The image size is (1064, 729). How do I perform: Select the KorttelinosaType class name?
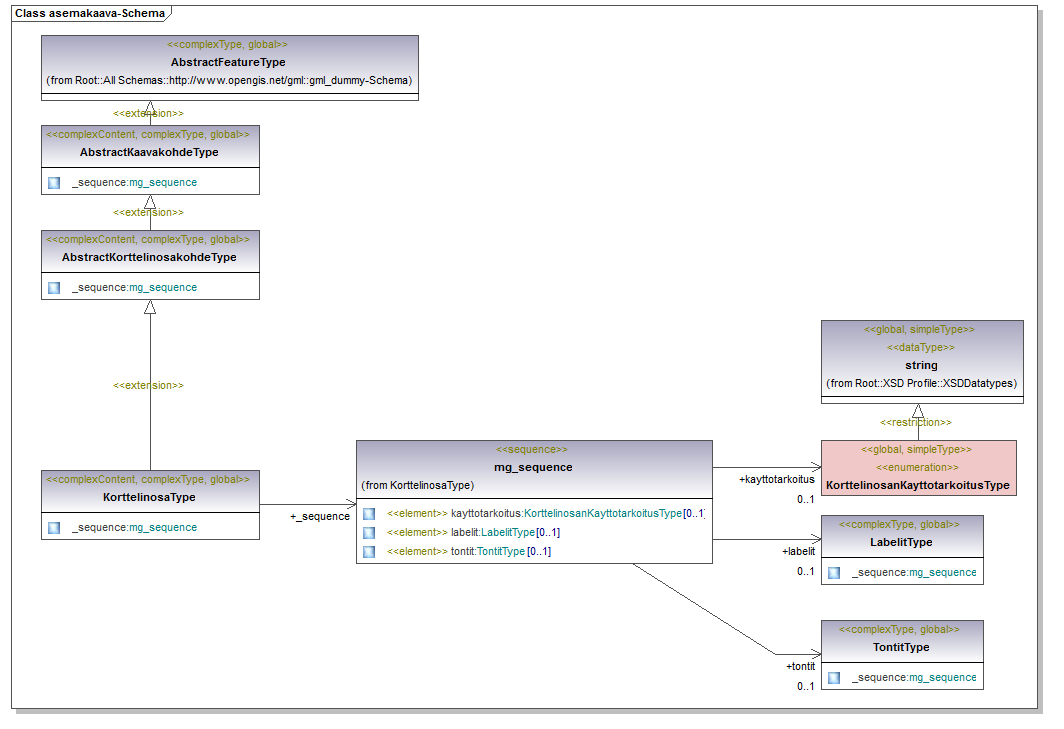(150, 497)
